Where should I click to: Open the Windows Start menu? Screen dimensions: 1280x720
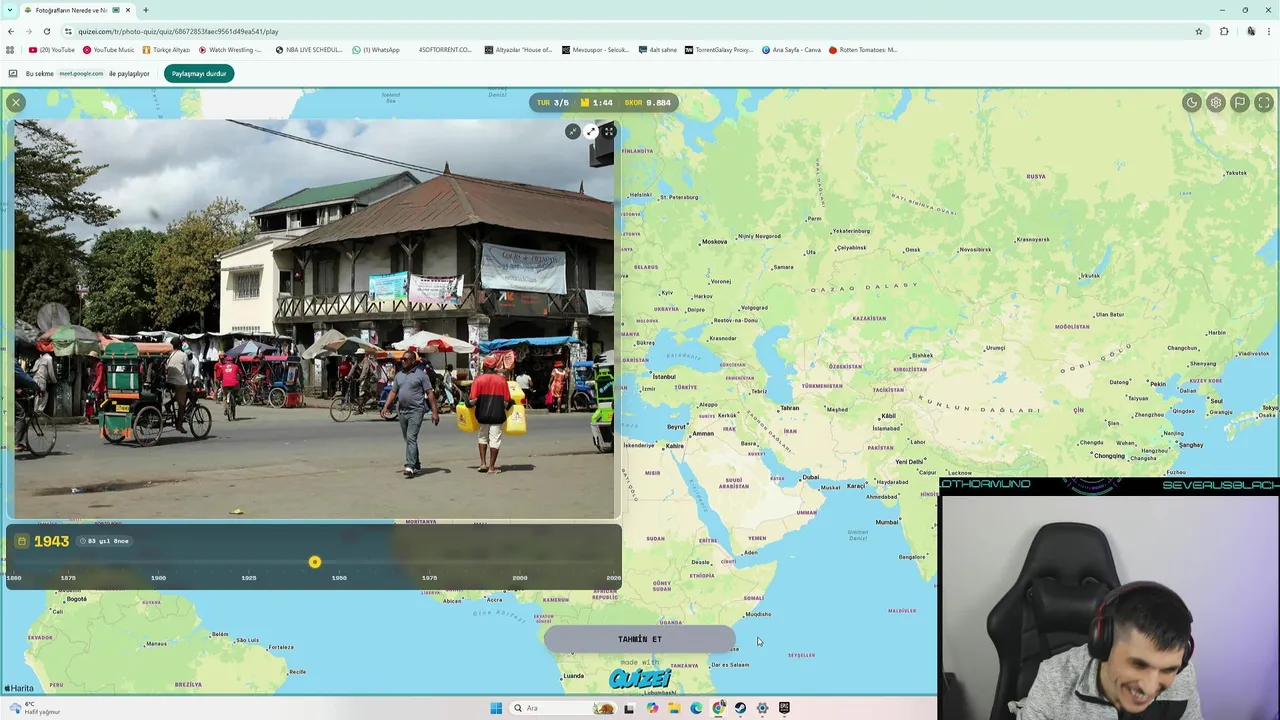(x=496, y=708)
